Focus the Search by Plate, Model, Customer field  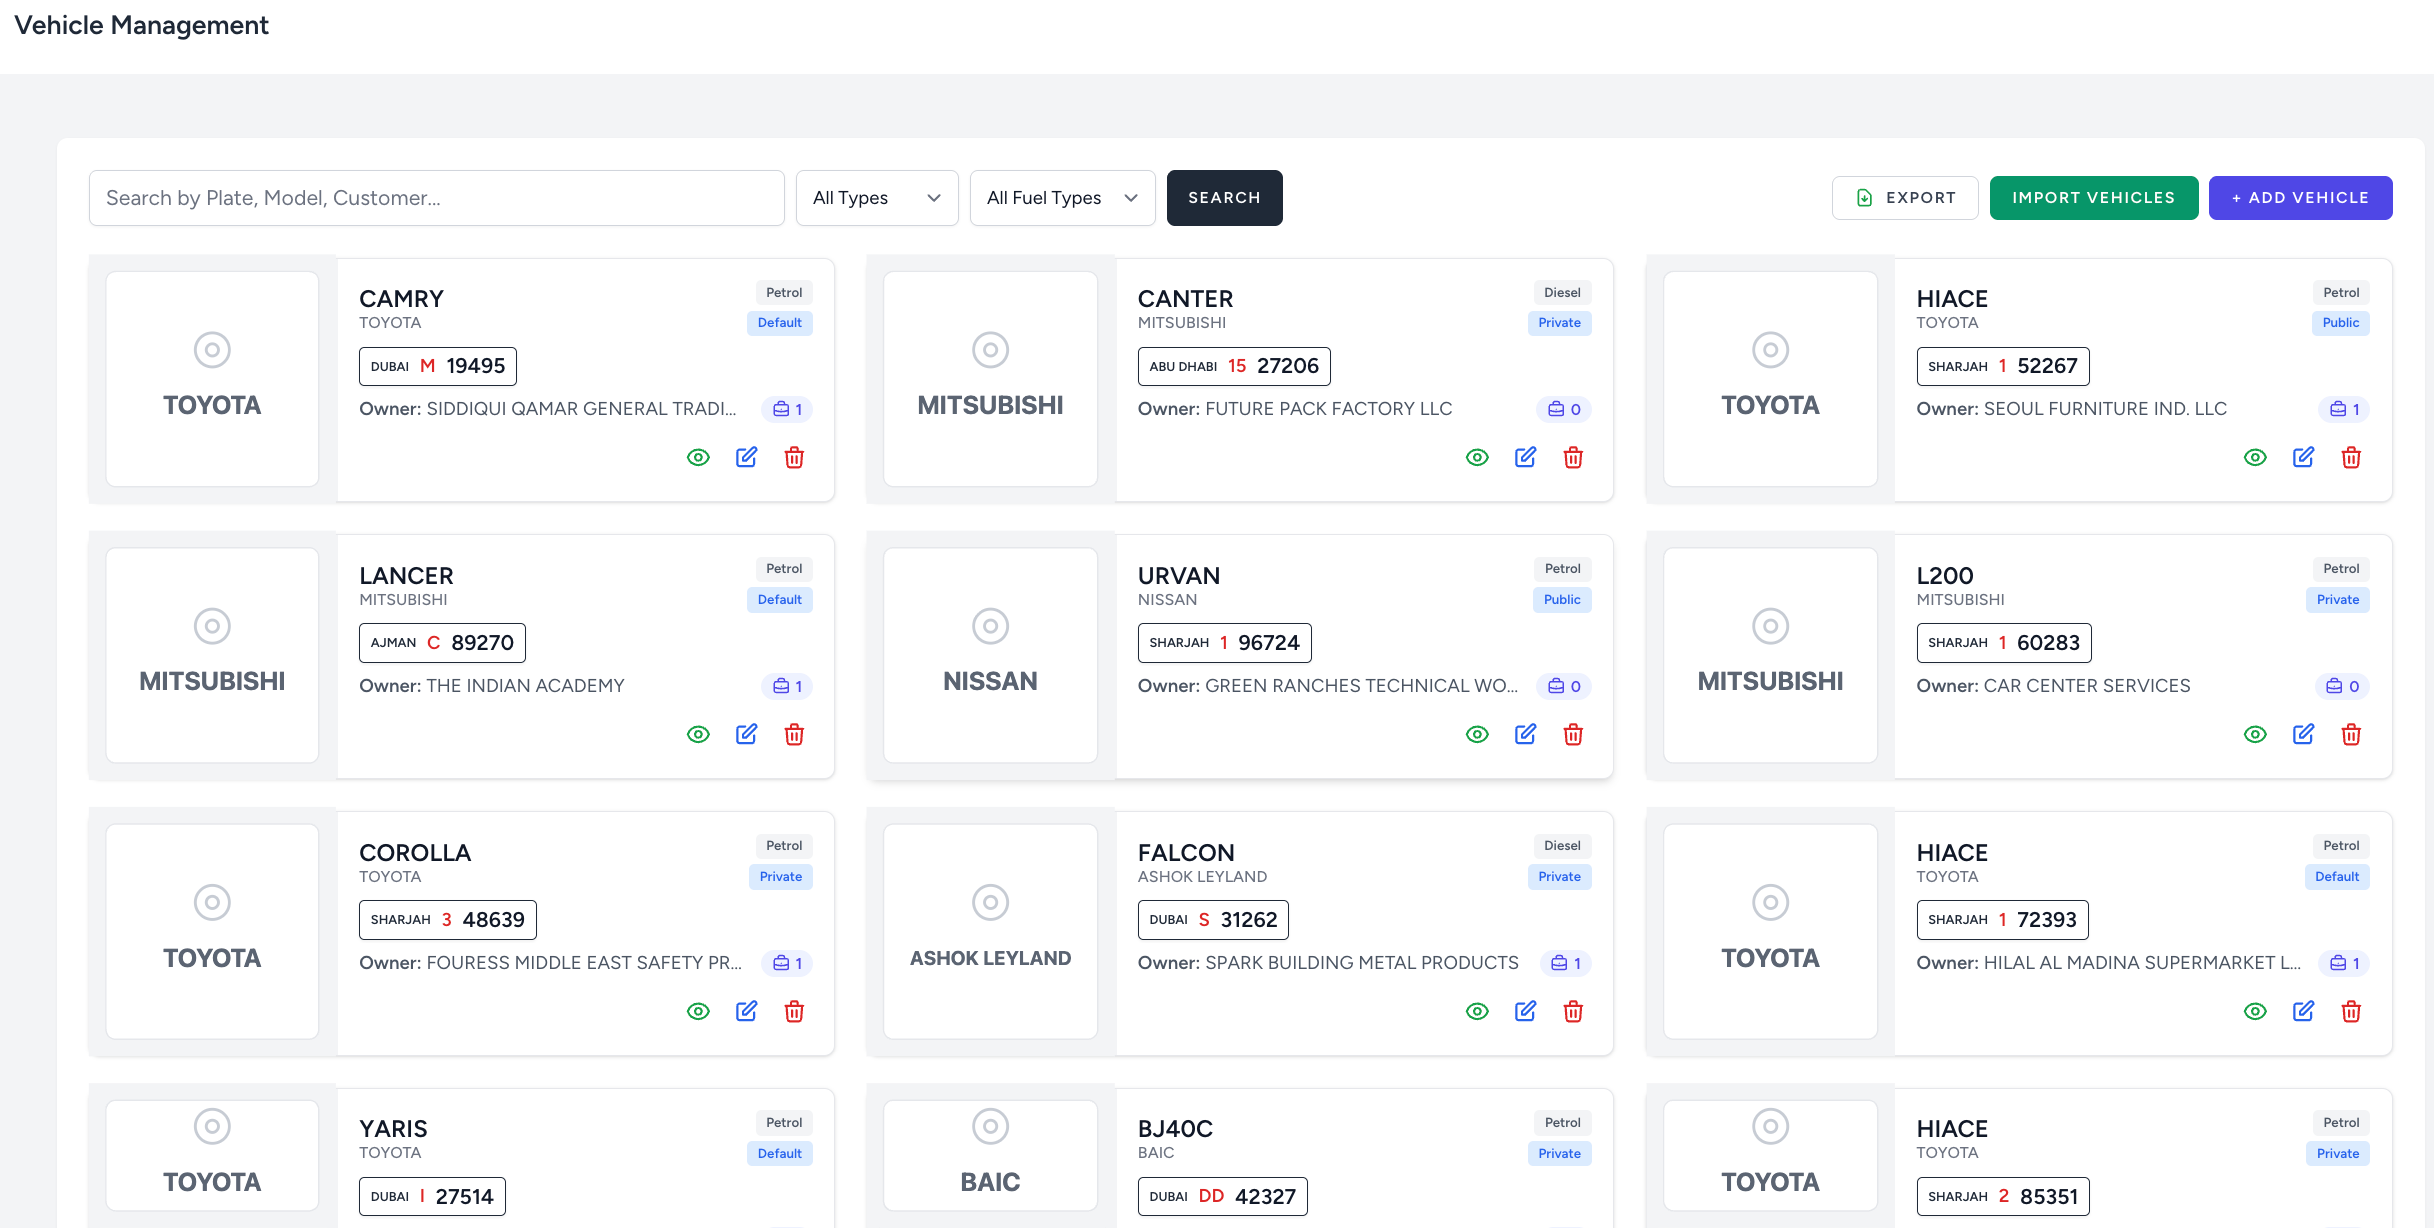(437, 198)
